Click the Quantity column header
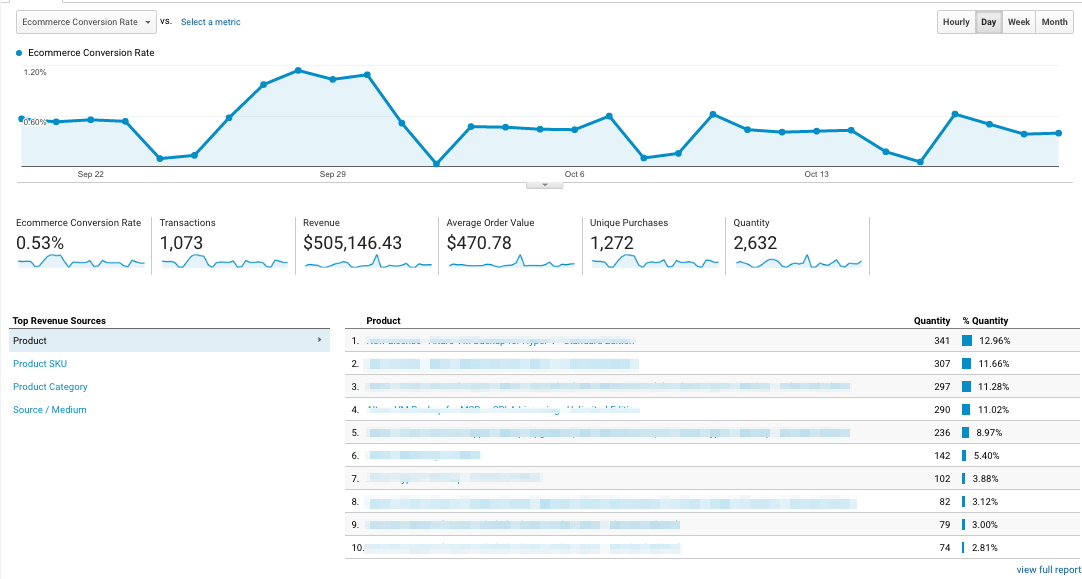The width and height of the screenshot is (1082, 579). 930,320
